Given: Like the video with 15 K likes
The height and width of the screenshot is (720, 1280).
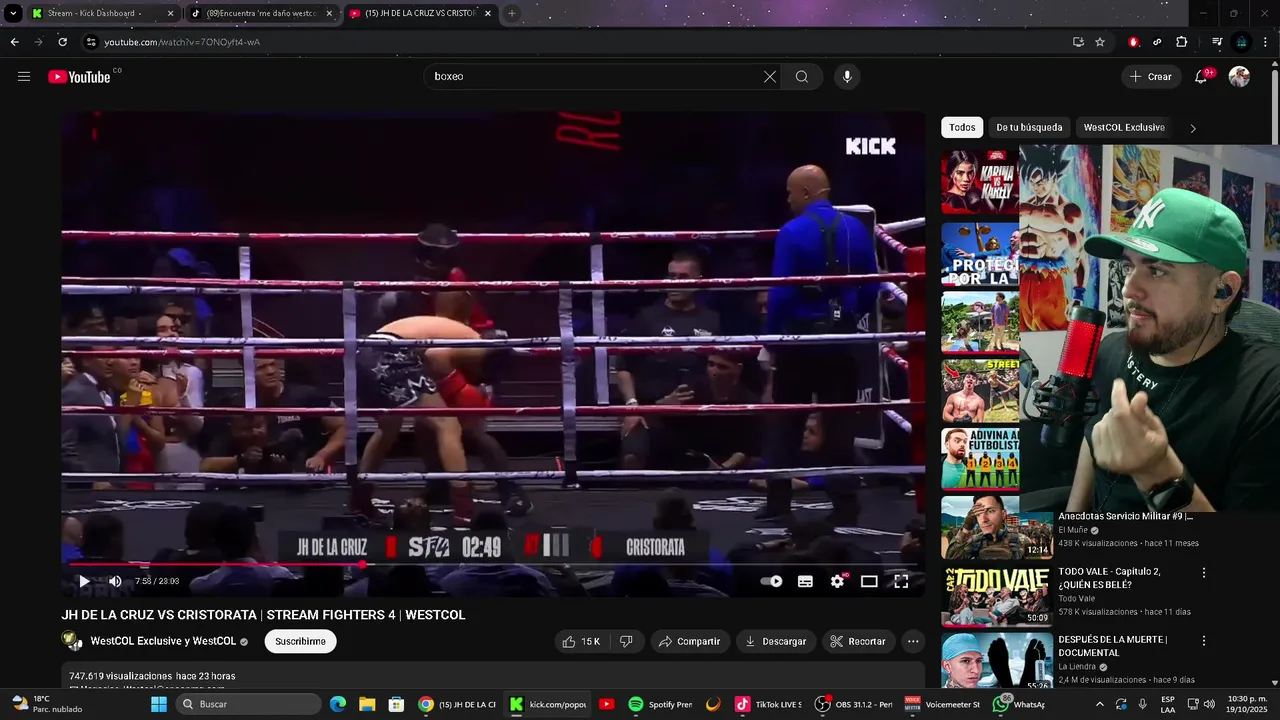Looking at the screenshot, I should [x=581, y=641].
